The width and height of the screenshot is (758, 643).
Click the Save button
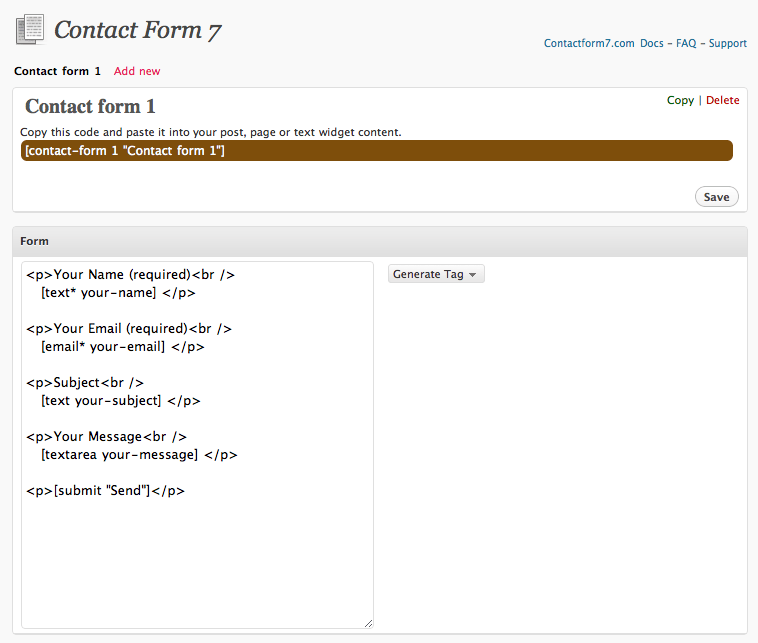[x=716, y=197]
